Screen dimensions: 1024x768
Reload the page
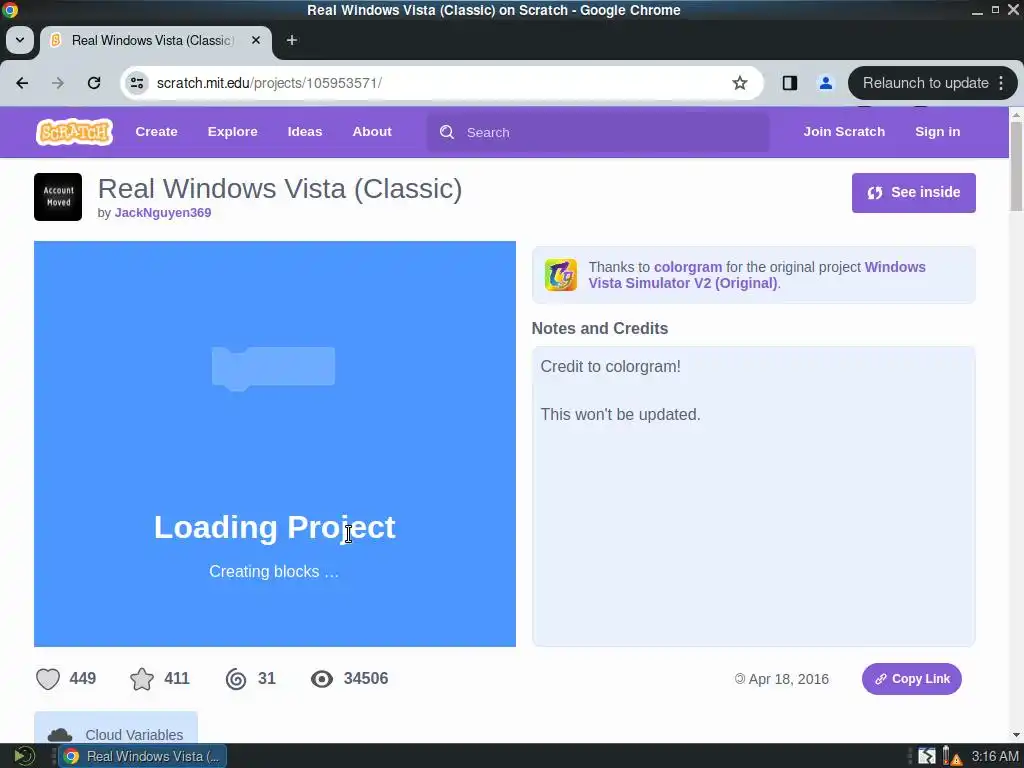click(x=94, y=83)
